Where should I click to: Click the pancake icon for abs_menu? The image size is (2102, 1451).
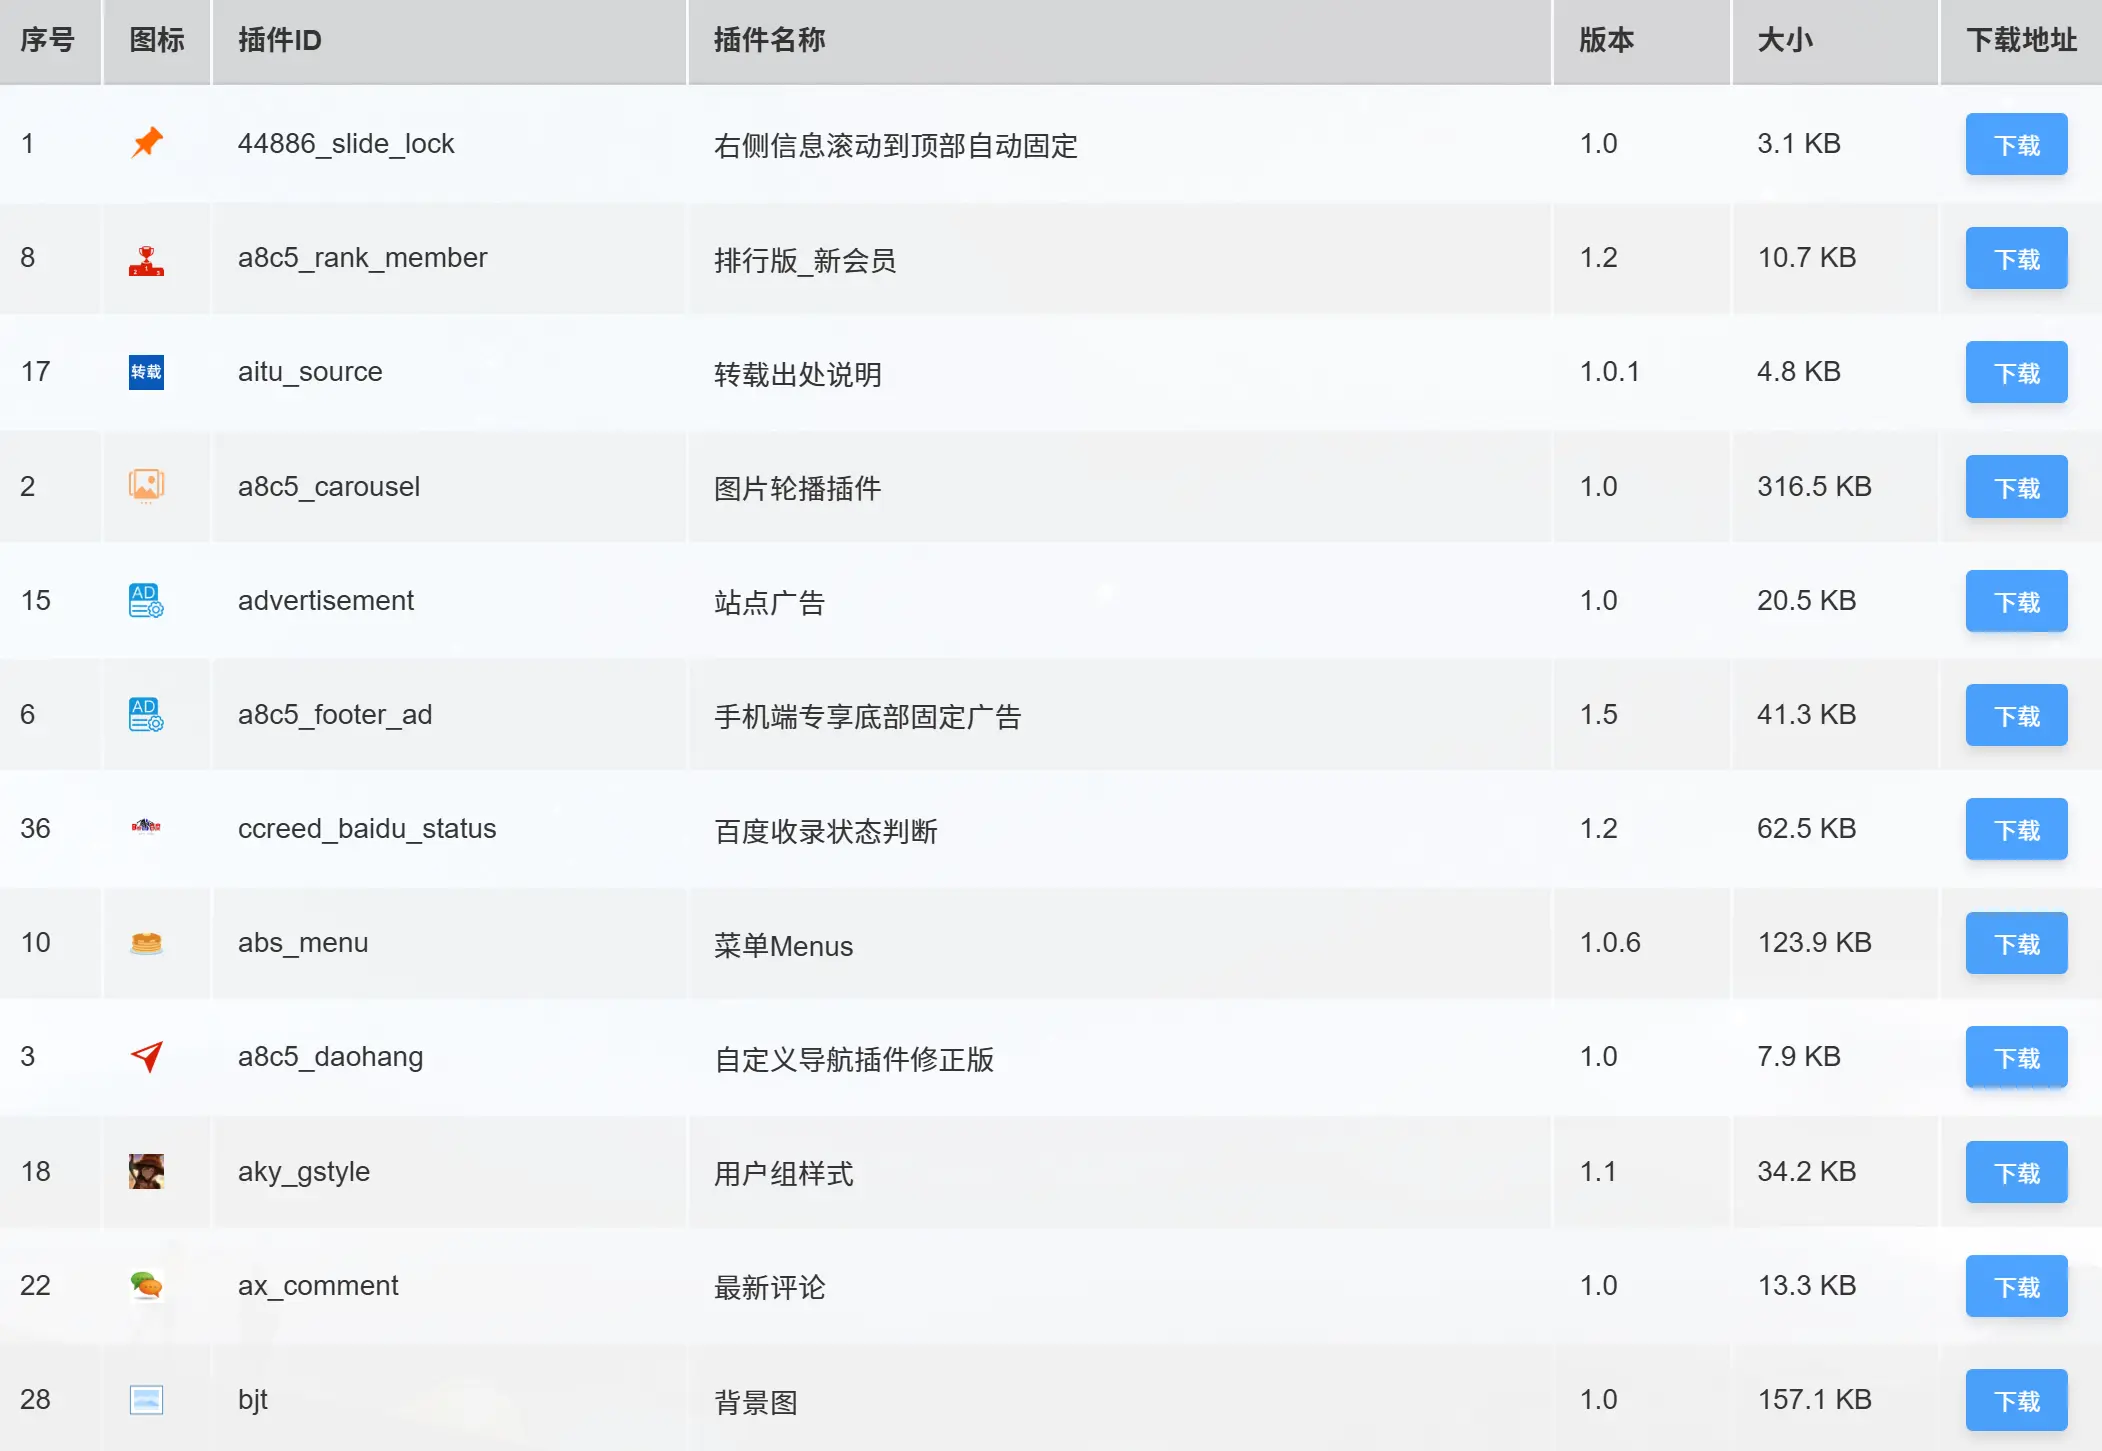tap(146, 942)
